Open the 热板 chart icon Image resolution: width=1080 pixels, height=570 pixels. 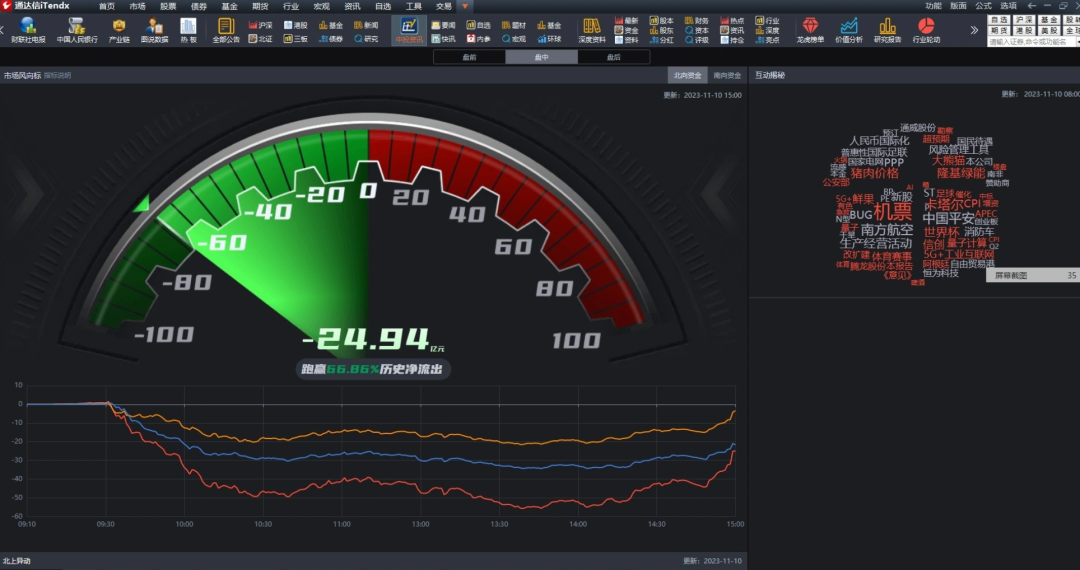188,30
